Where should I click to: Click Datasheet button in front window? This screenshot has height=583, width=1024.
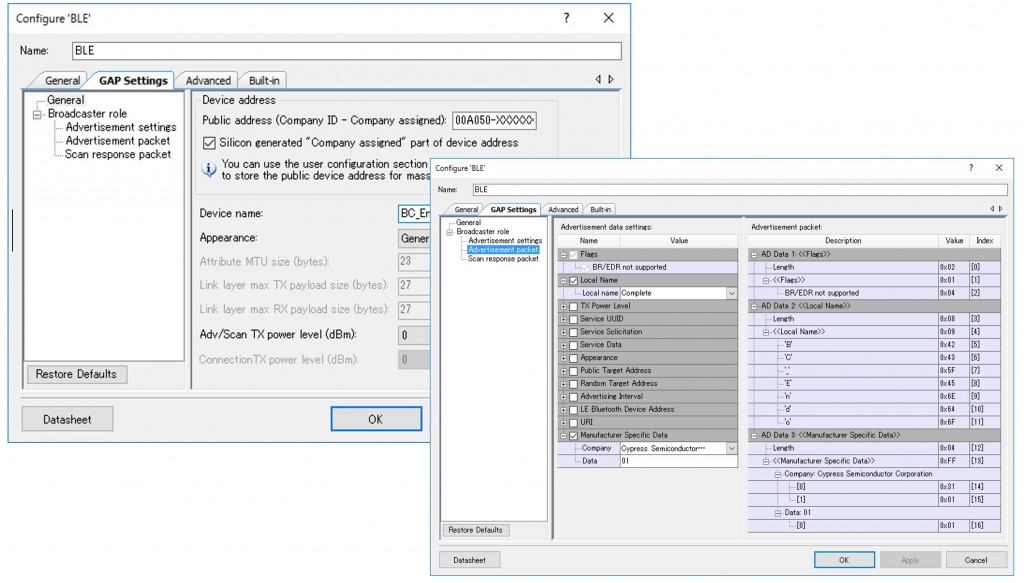(x=470, y=560)
